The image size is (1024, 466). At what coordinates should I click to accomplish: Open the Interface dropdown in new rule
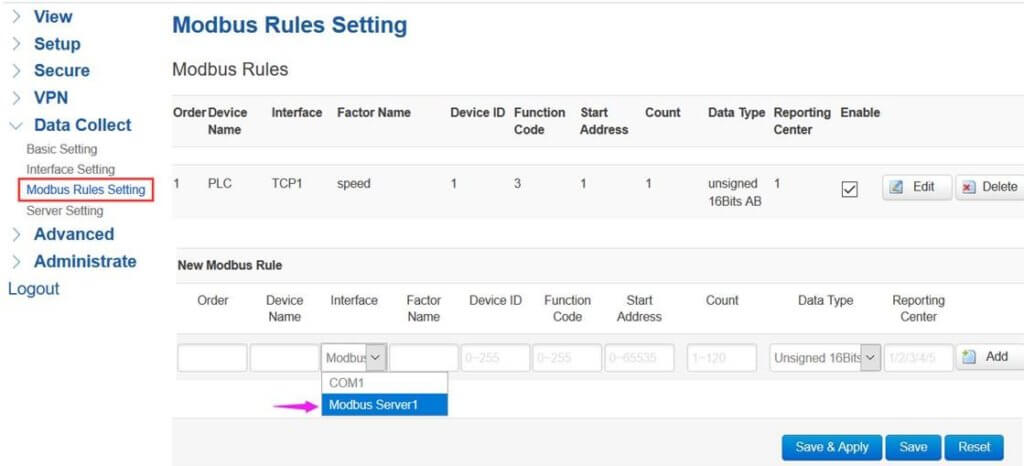coord(354,358)
